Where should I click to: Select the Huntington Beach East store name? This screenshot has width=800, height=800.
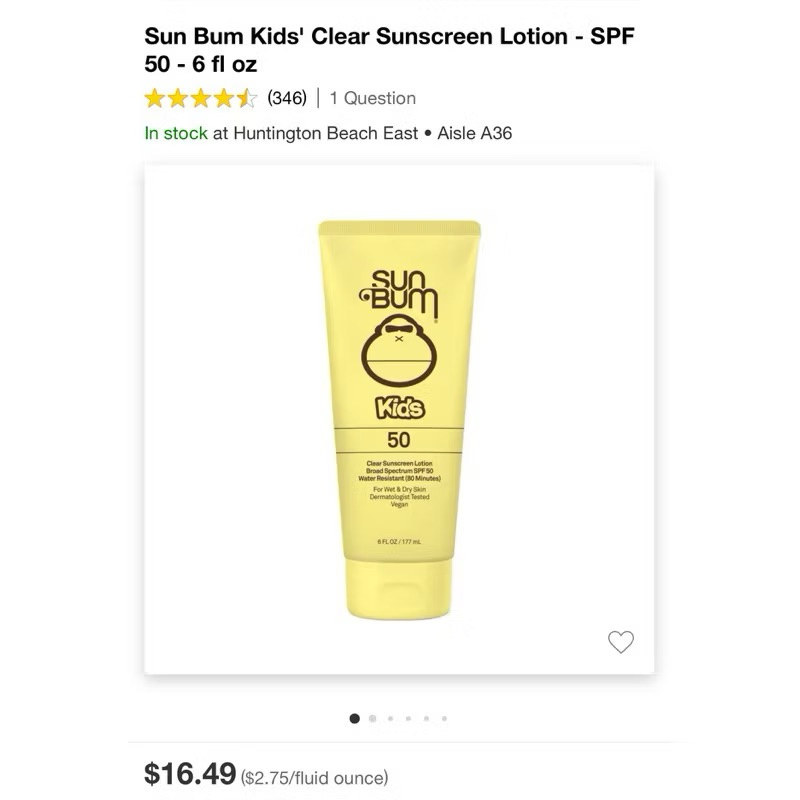[326, 133]
